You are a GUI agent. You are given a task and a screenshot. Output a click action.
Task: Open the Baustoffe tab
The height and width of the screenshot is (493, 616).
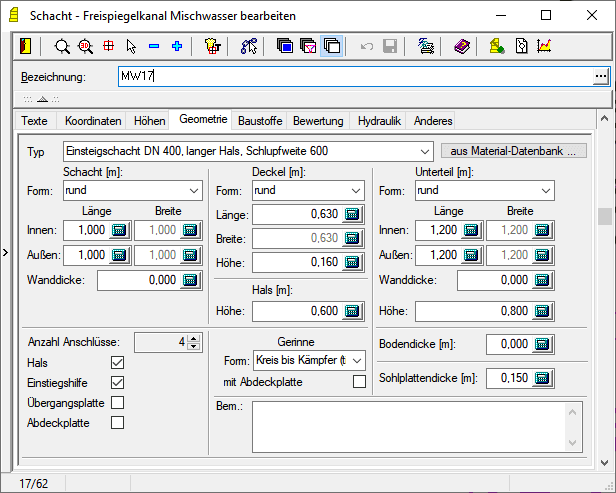tap(260, 120)
